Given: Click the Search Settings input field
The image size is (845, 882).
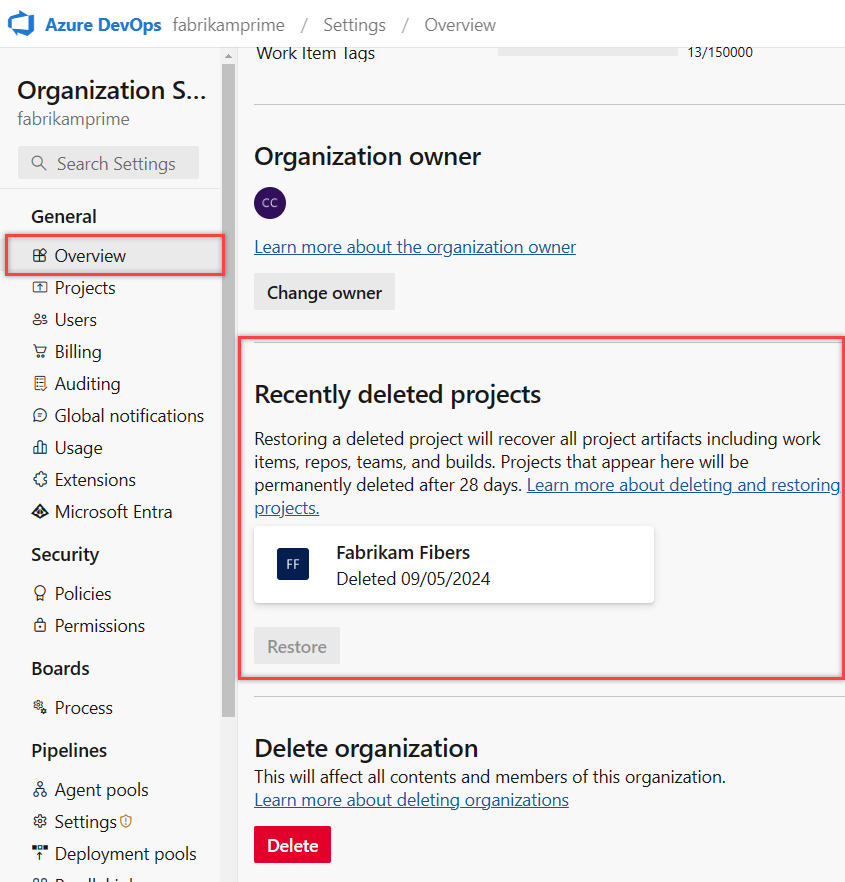Looking at the screenshot, I should pyautogui.click(x=108, y=162).
